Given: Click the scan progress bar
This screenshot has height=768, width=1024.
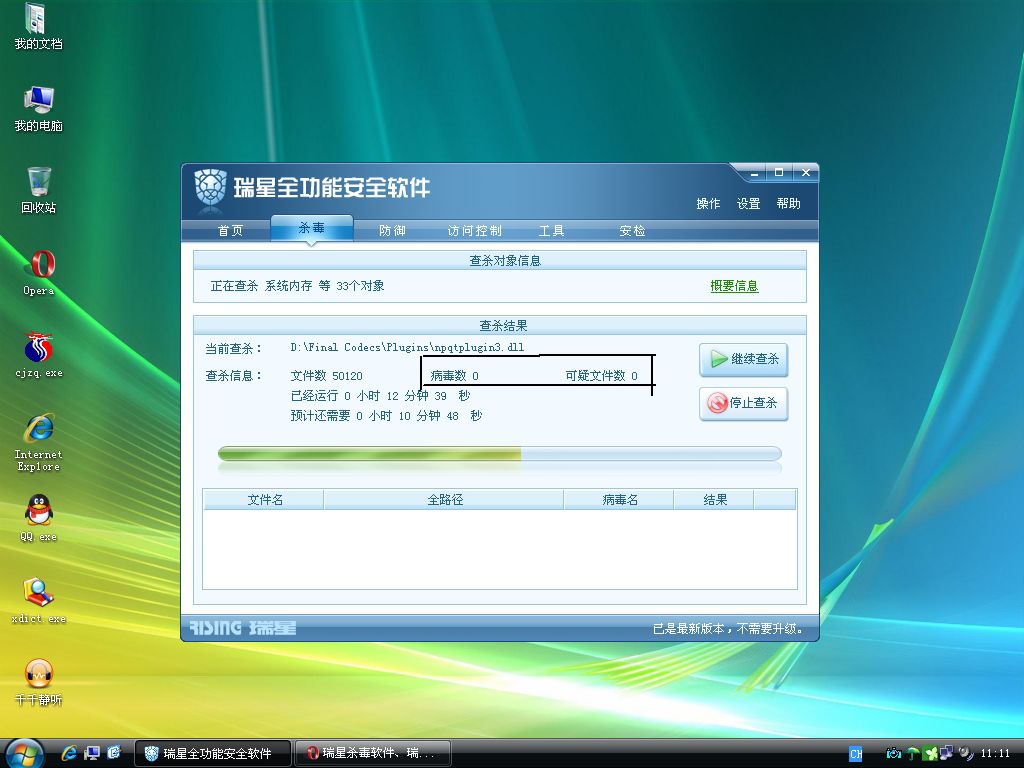Looking at the screenshot, I should pyautogui.click(x=500, y=454).
